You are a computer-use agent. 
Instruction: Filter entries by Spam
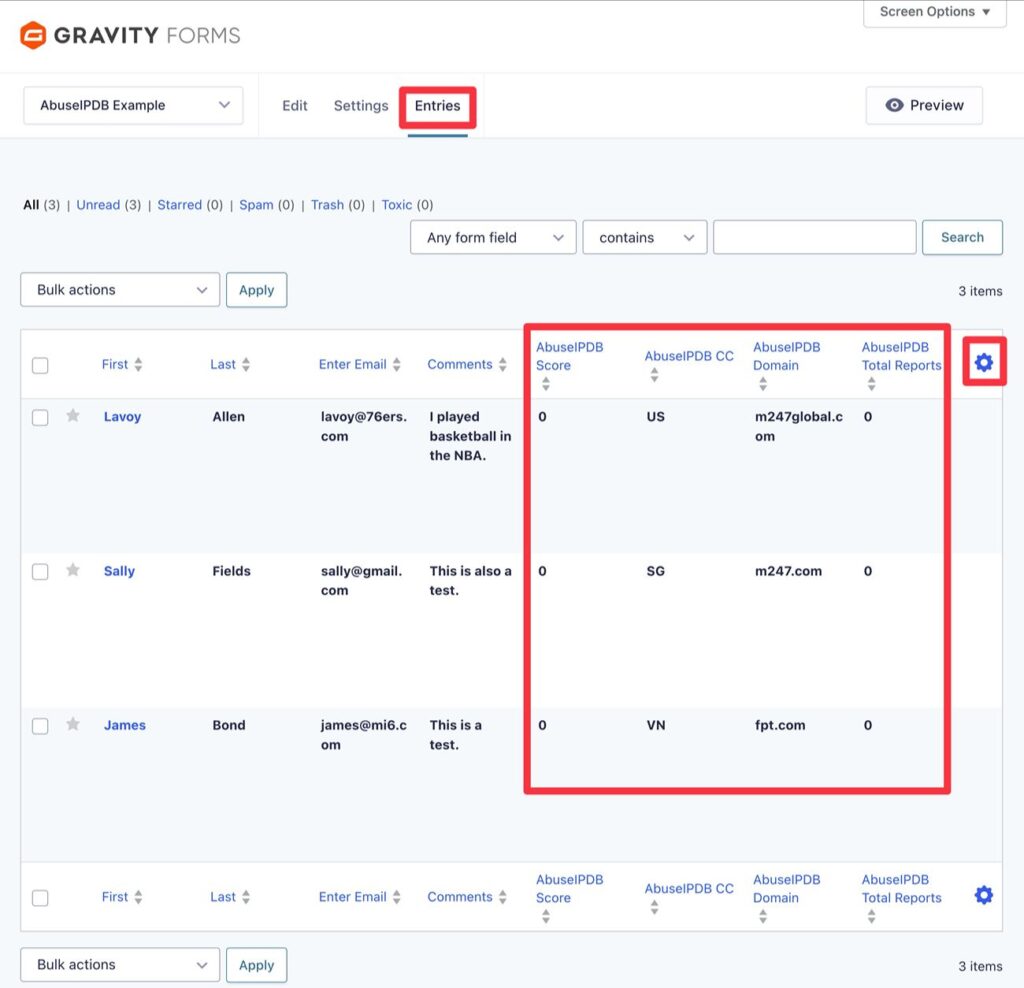click(256, 204)
